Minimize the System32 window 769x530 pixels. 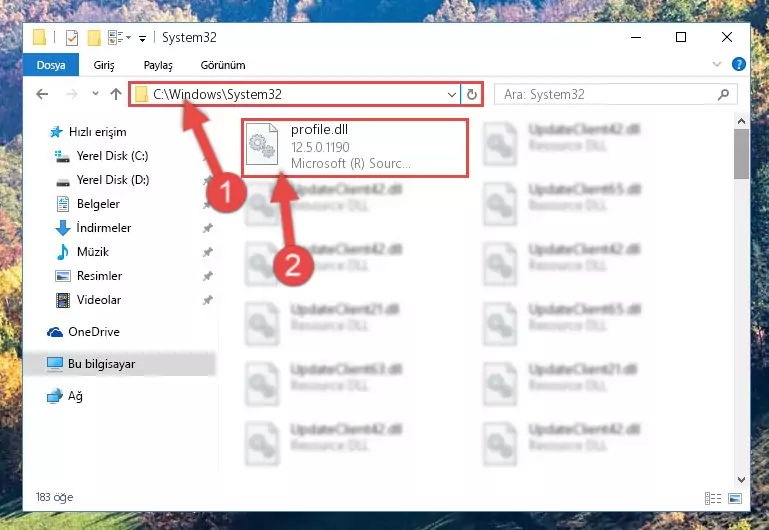click(x=636, y=37)
